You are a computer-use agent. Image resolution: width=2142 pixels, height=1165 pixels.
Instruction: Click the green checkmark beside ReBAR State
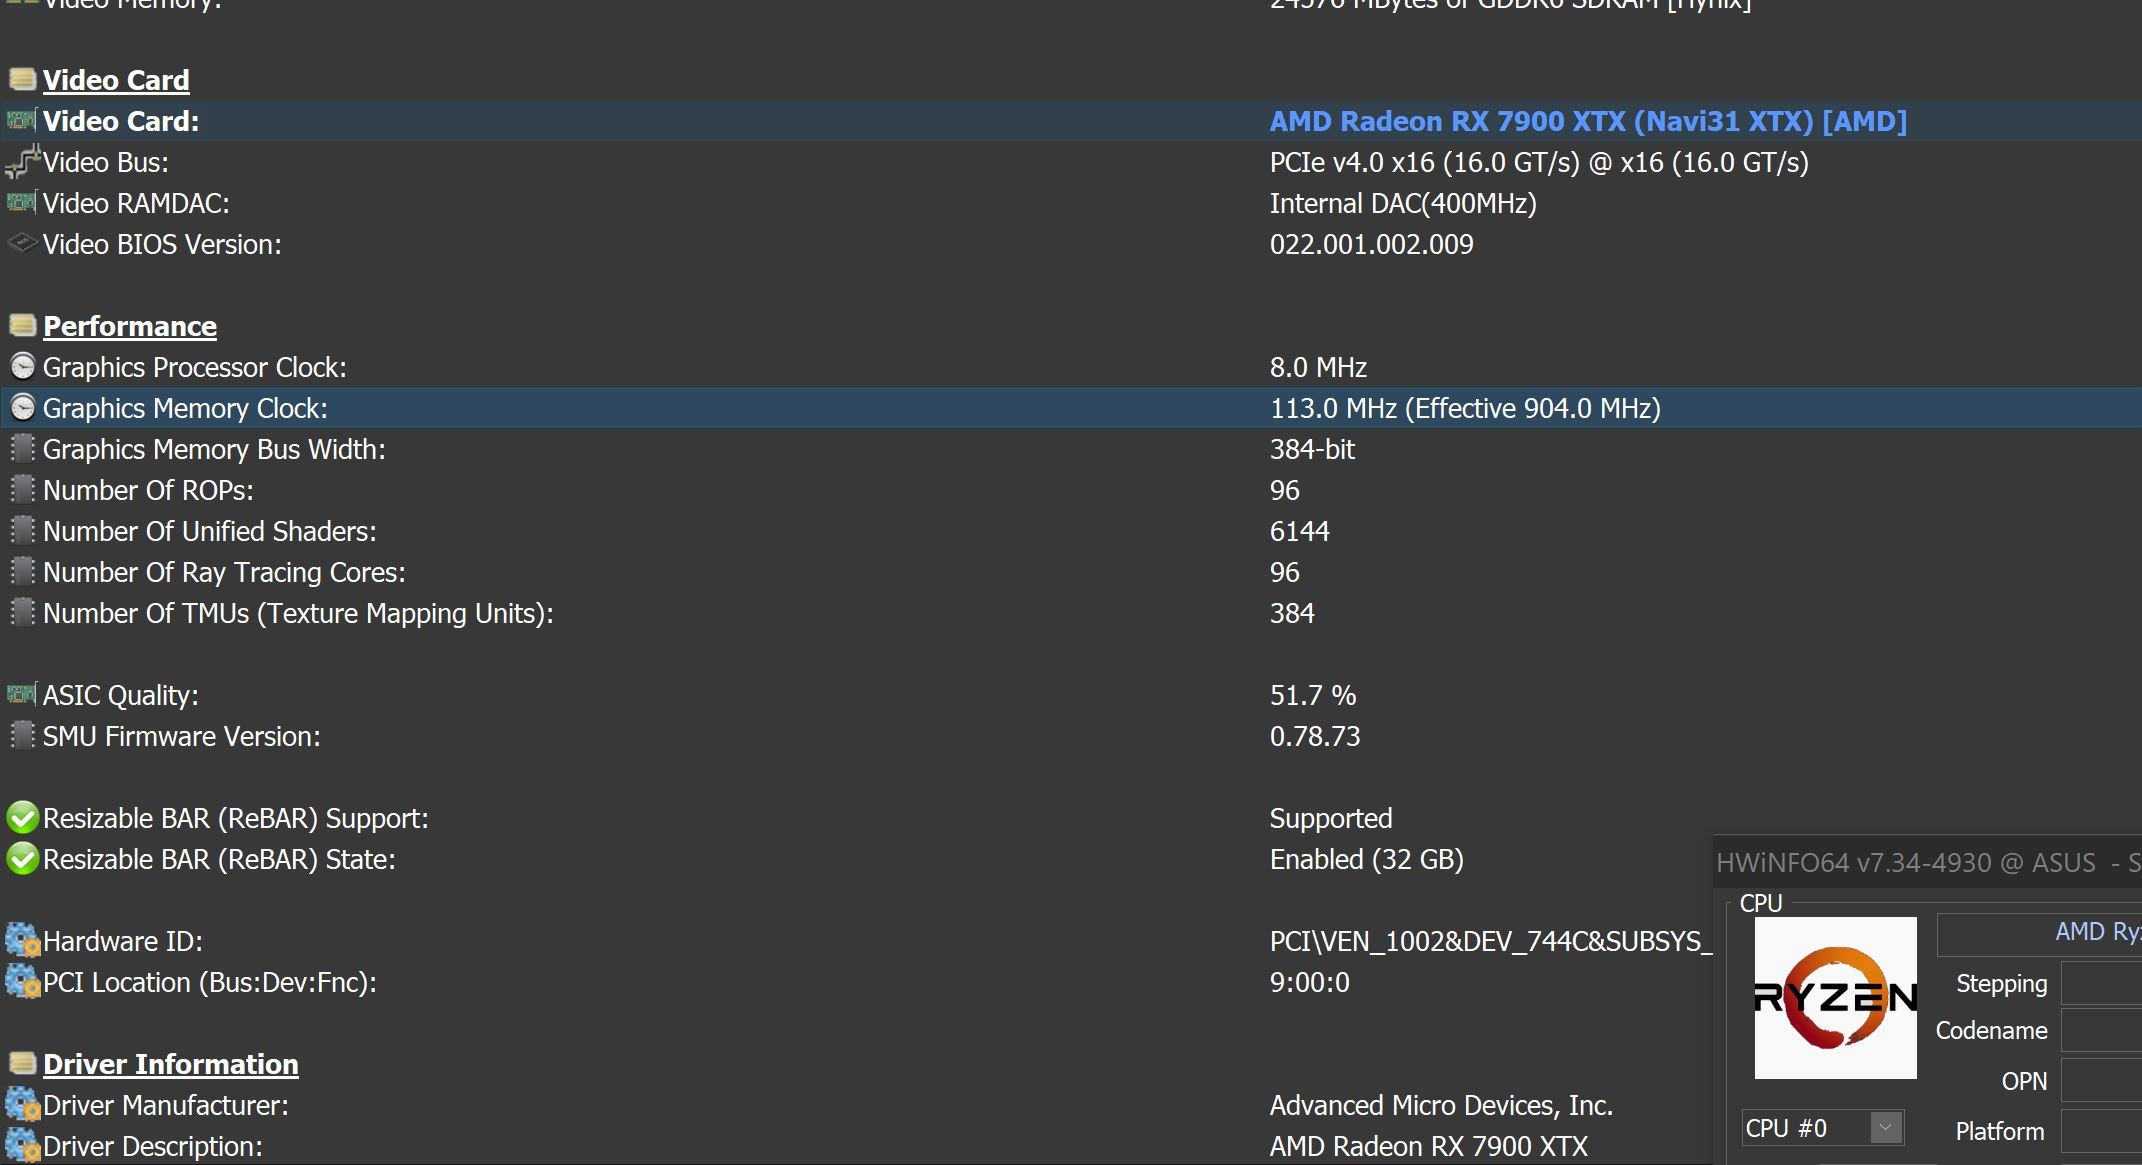(22, 859)
